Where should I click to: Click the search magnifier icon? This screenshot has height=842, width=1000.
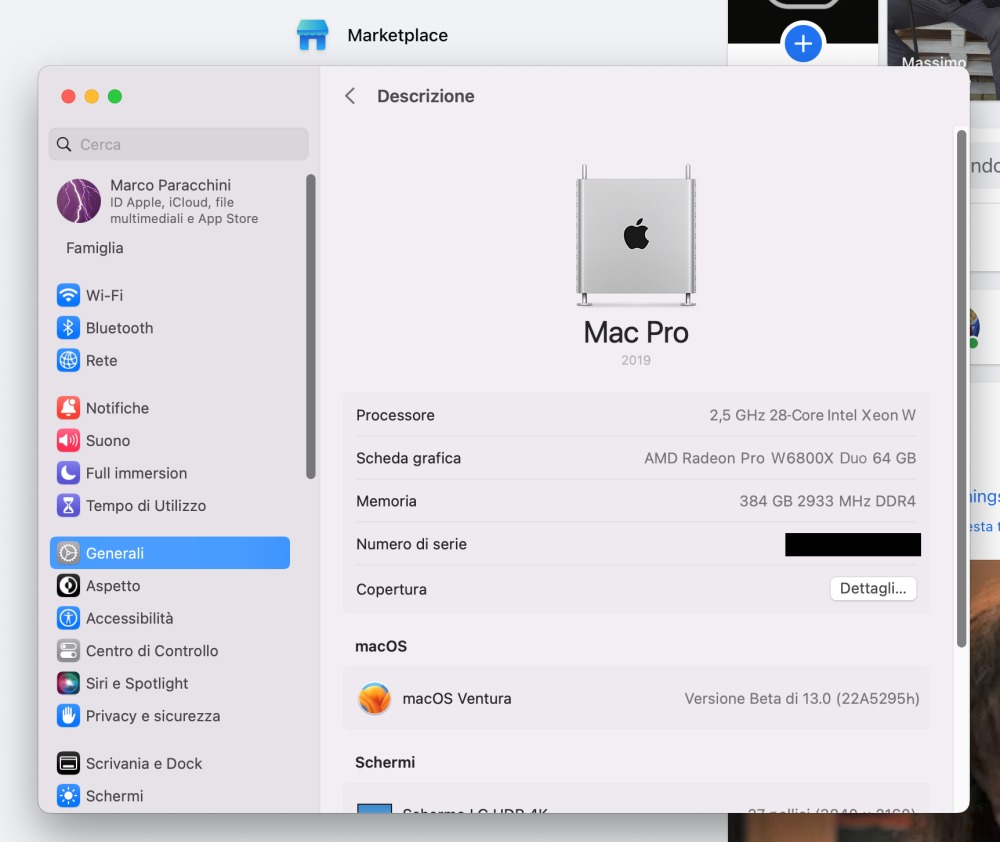[64, 144]
